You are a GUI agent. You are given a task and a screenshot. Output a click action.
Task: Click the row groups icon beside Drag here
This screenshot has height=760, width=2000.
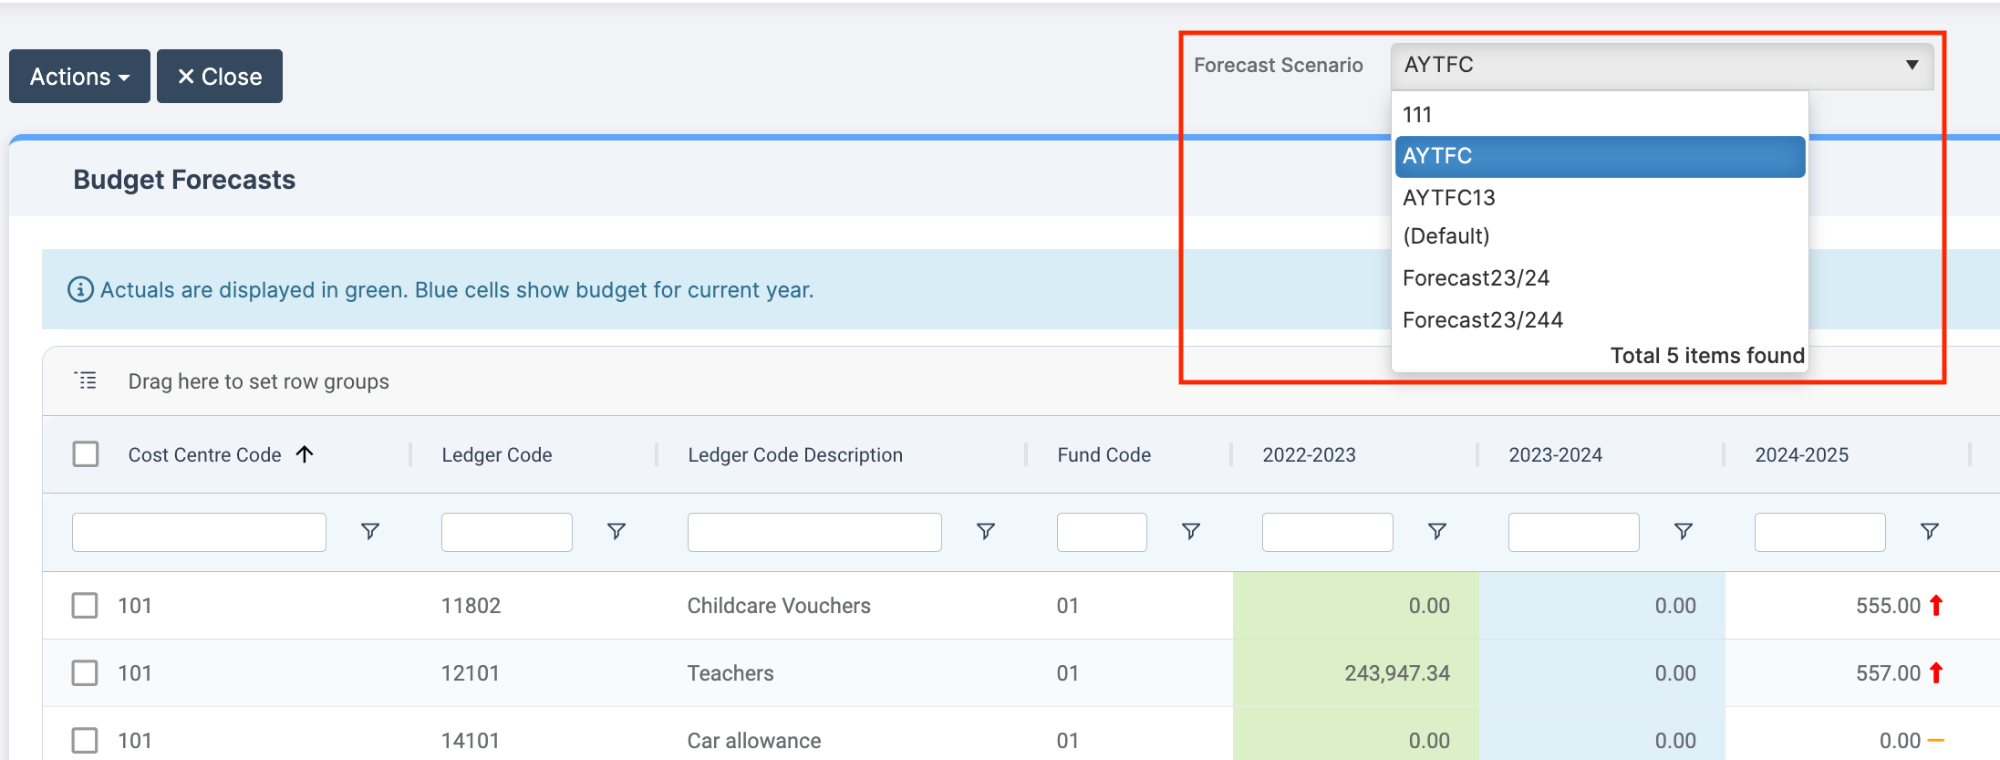coord(86,380)
